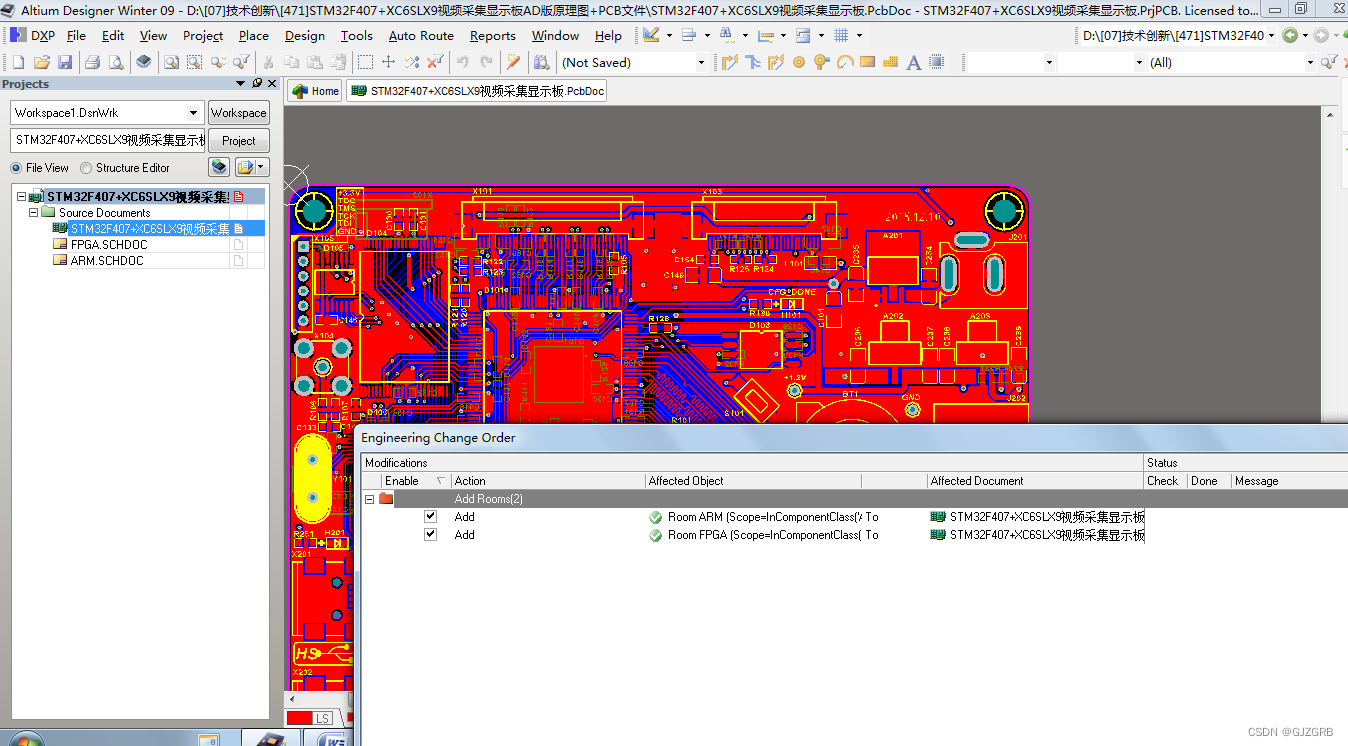Select the Place Via tool

click(821, 62)
